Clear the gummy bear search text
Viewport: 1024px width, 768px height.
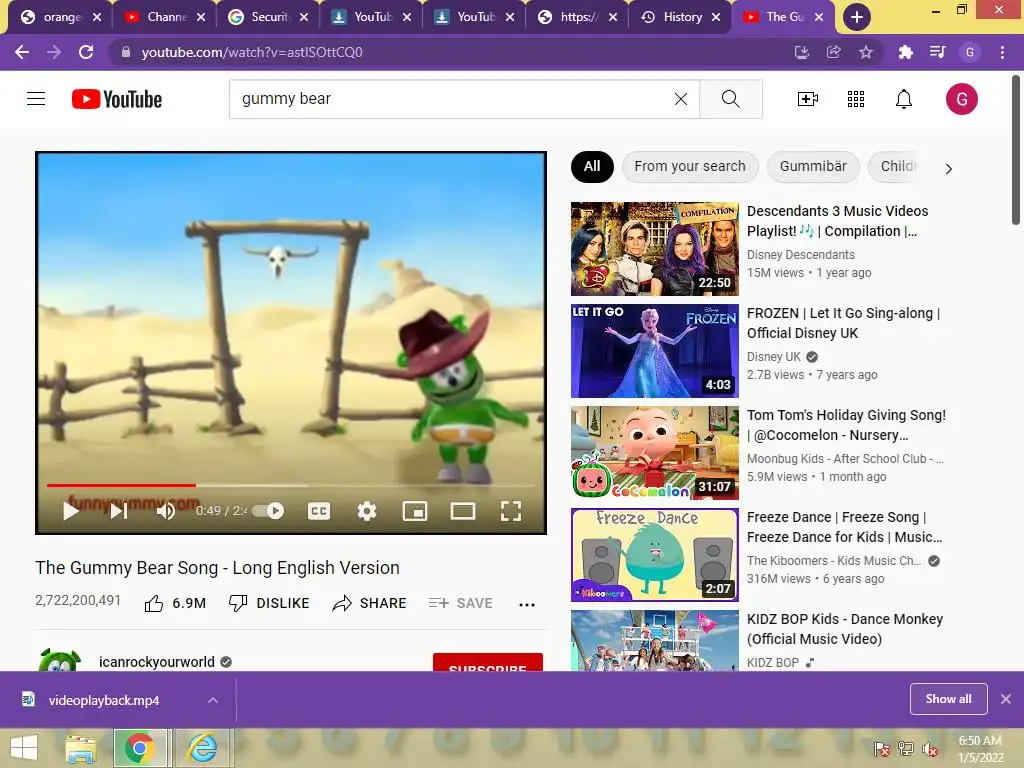(680, 99)
